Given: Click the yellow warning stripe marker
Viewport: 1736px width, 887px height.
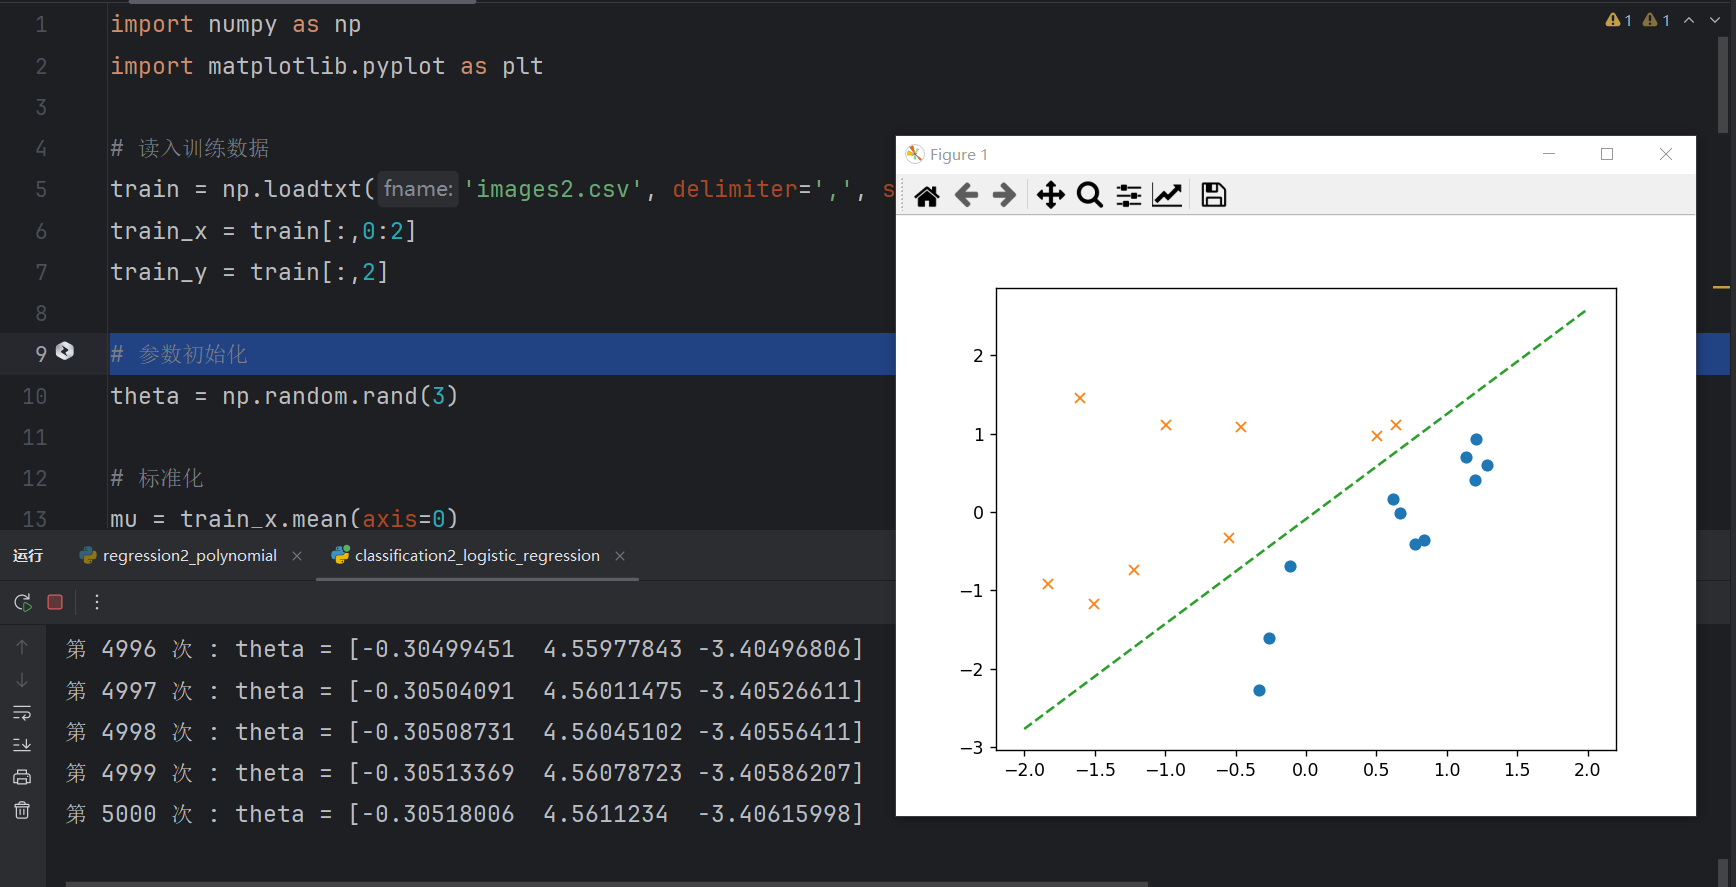Looking at the screenshot, I should (x=1721, y=288).
